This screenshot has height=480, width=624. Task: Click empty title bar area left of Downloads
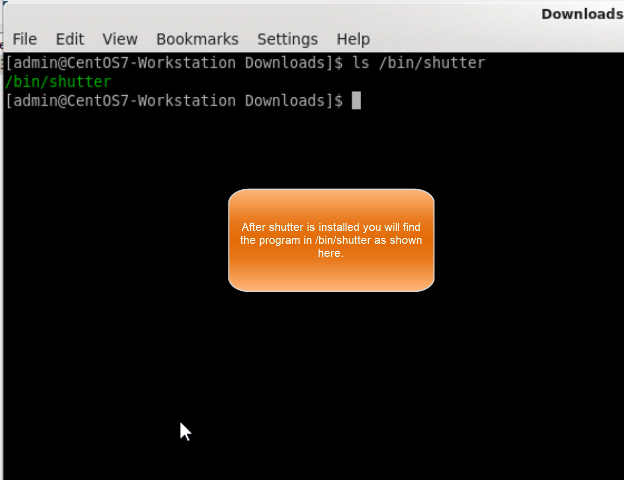tap(300, 13)
